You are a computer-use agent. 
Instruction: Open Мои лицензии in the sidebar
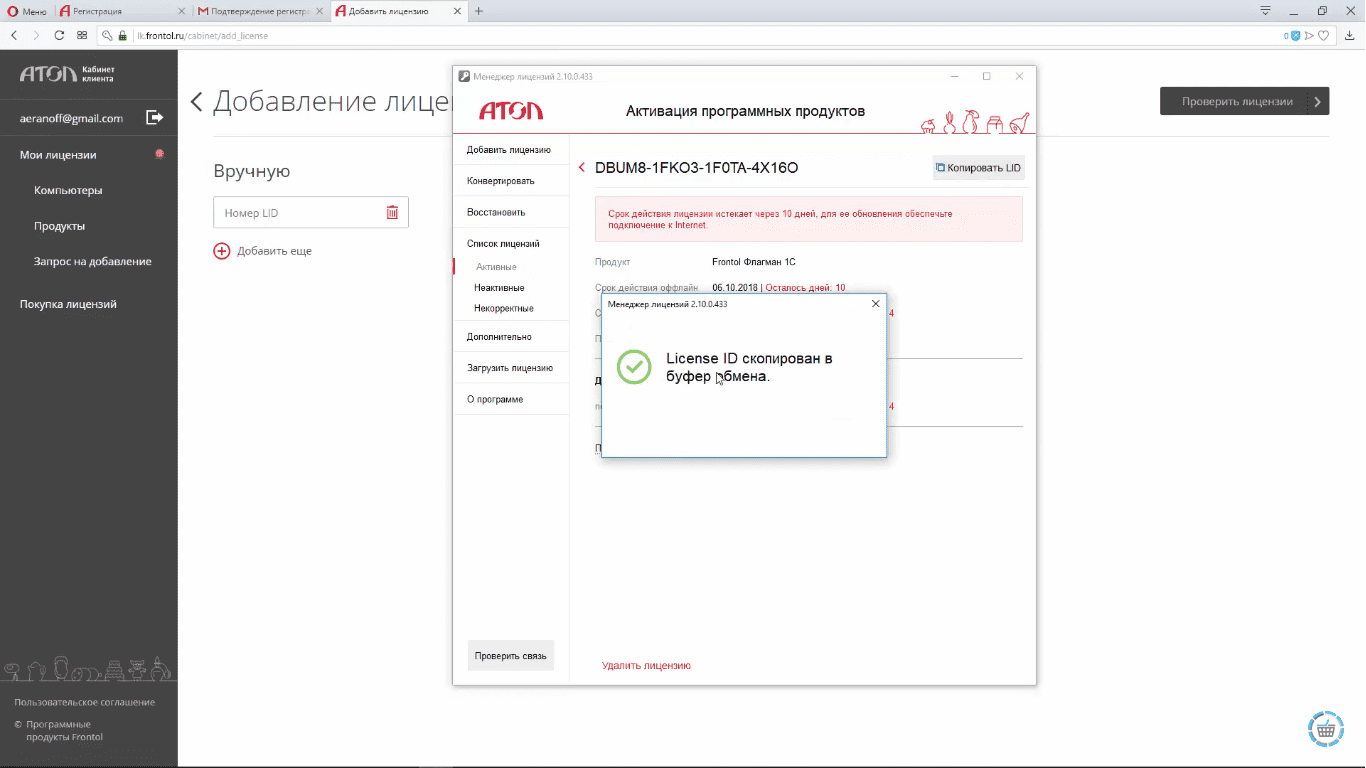click(x=58, y=155)
